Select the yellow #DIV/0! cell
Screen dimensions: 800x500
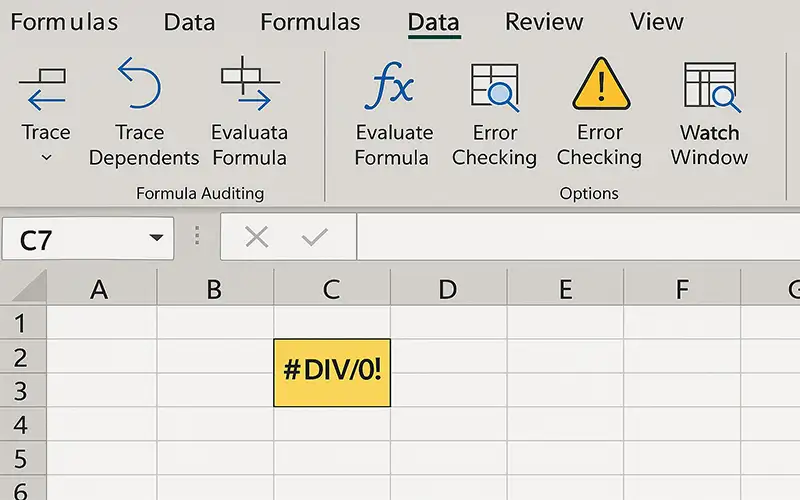332,372
